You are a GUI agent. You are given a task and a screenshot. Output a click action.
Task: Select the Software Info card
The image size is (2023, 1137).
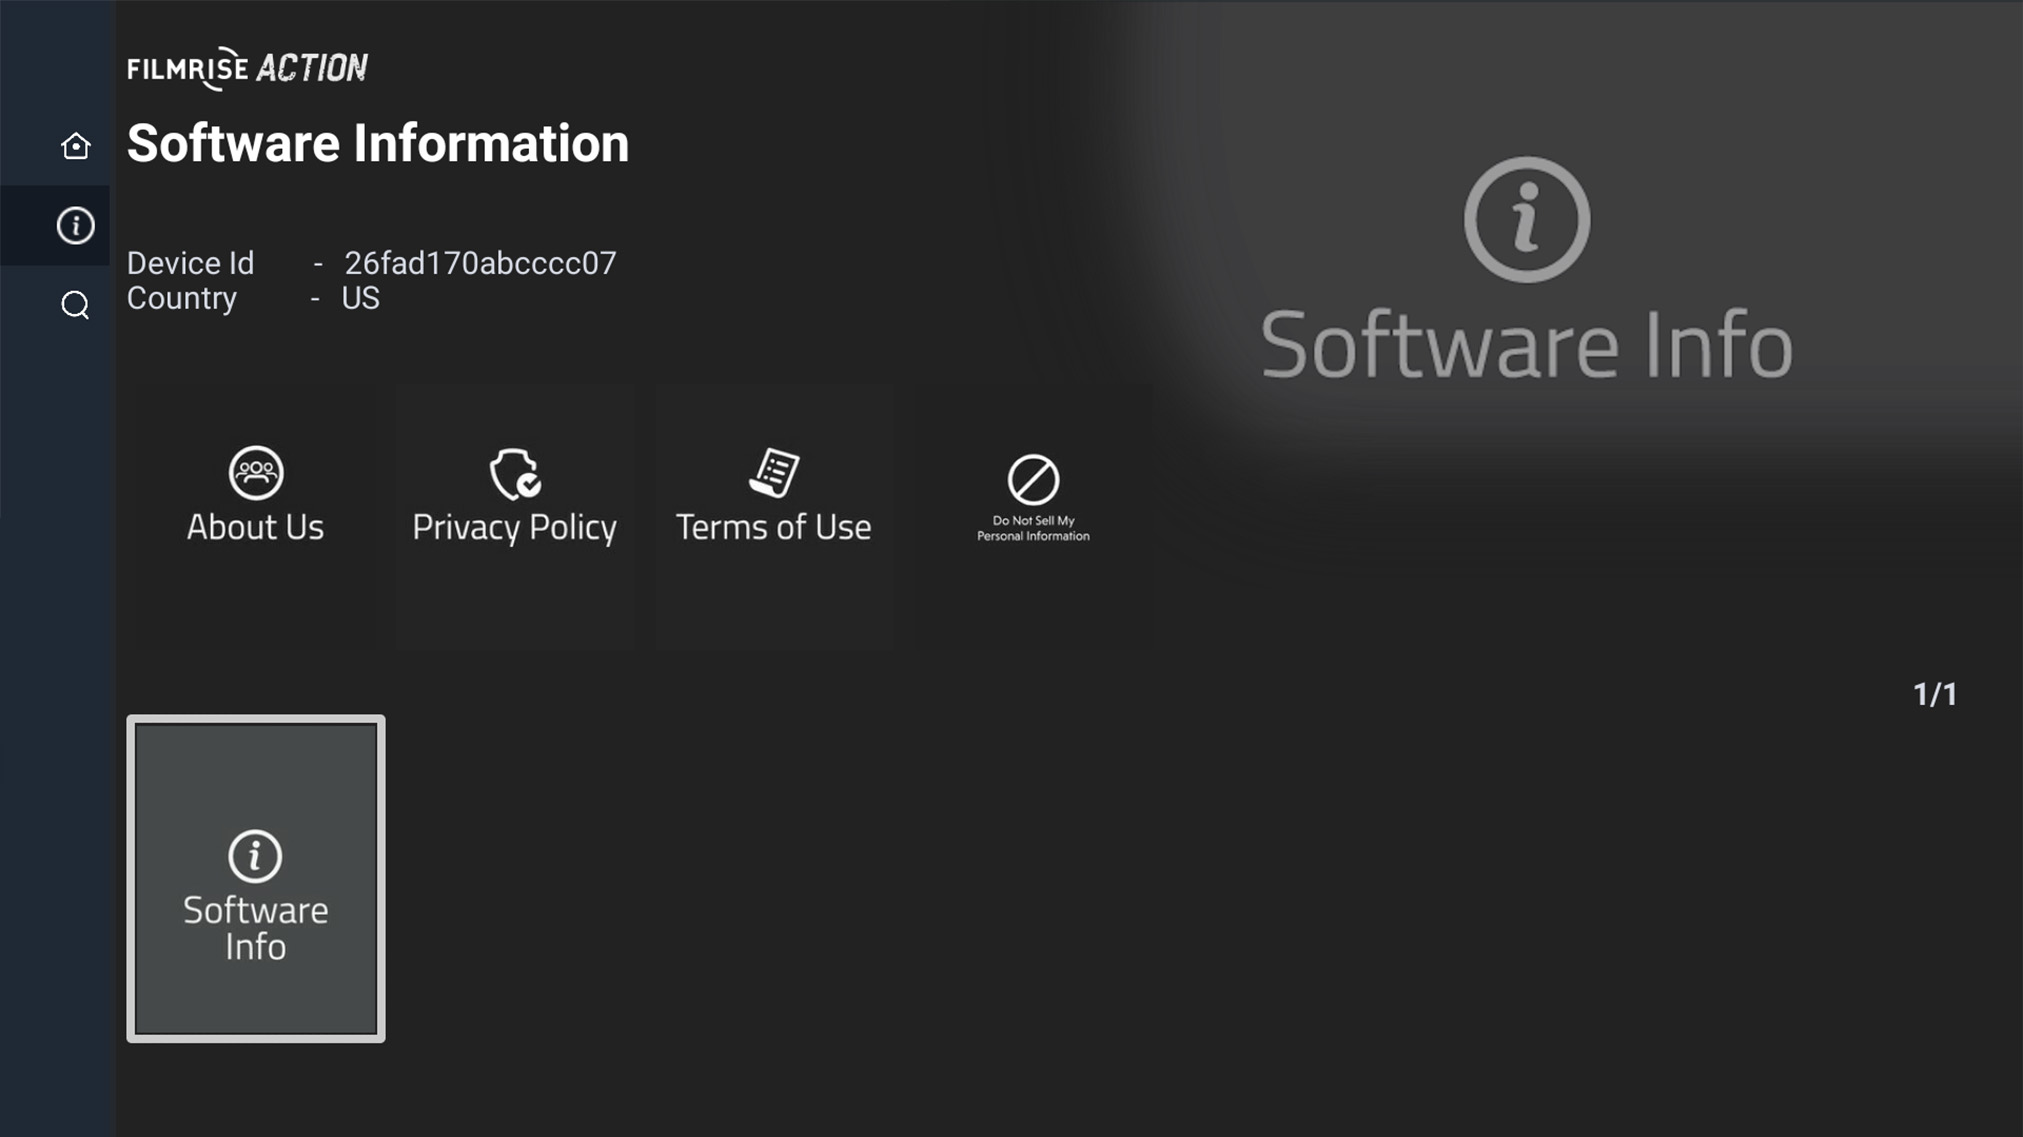point(256,879)
